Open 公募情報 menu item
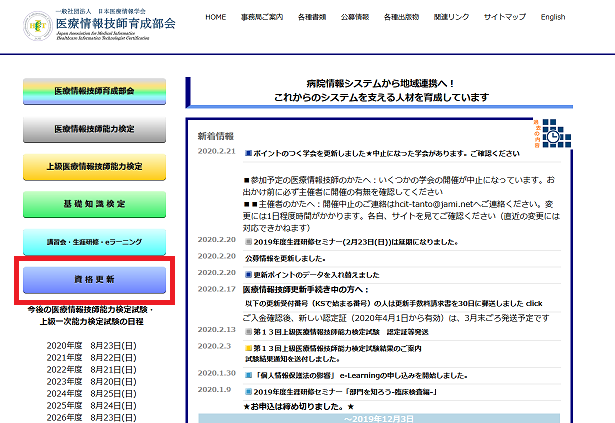 [355, 17]
